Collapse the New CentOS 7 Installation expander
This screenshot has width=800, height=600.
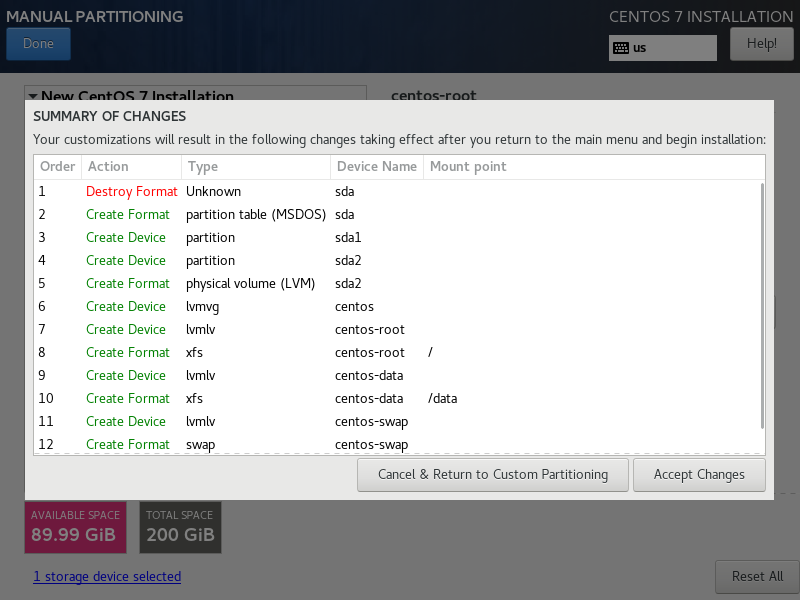pos(33,97)
